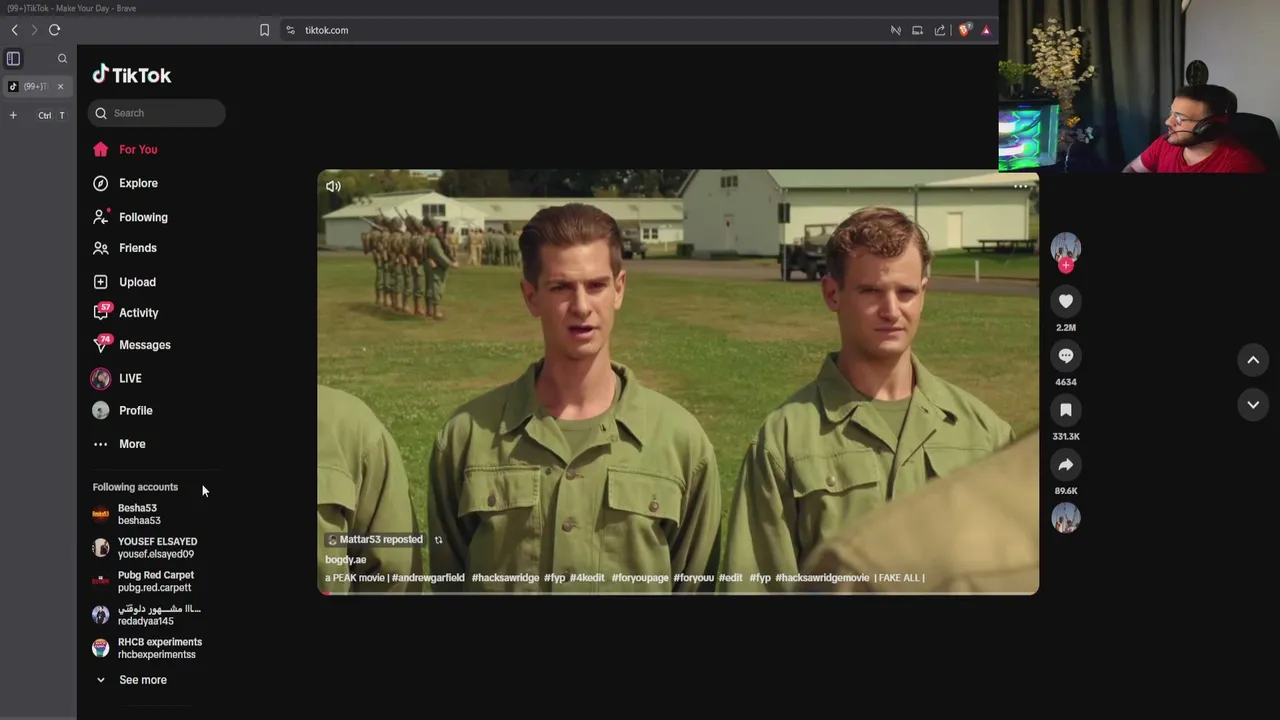The image size is (1280, 720).
Task: Open the RHCB experiments account
Action: click(x=147, y=648)
